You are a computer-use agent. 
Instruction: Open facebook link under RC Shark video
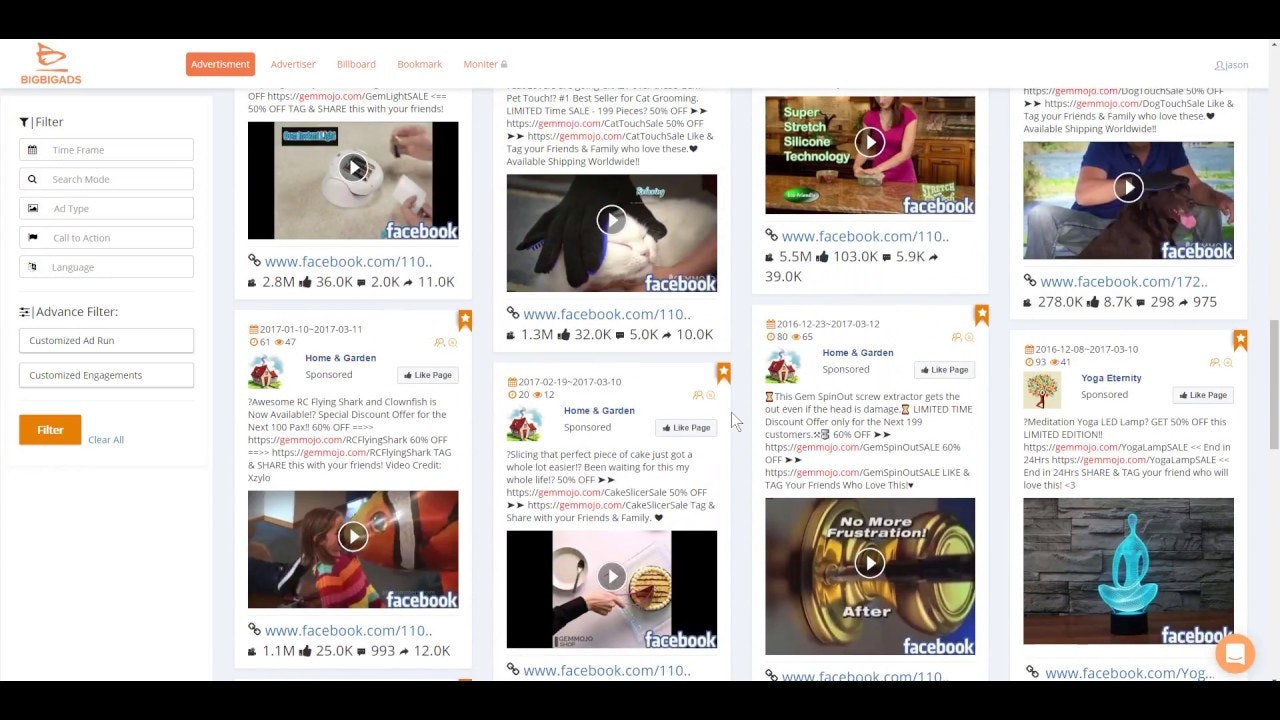pyautogui.click(x=348, y=631)
